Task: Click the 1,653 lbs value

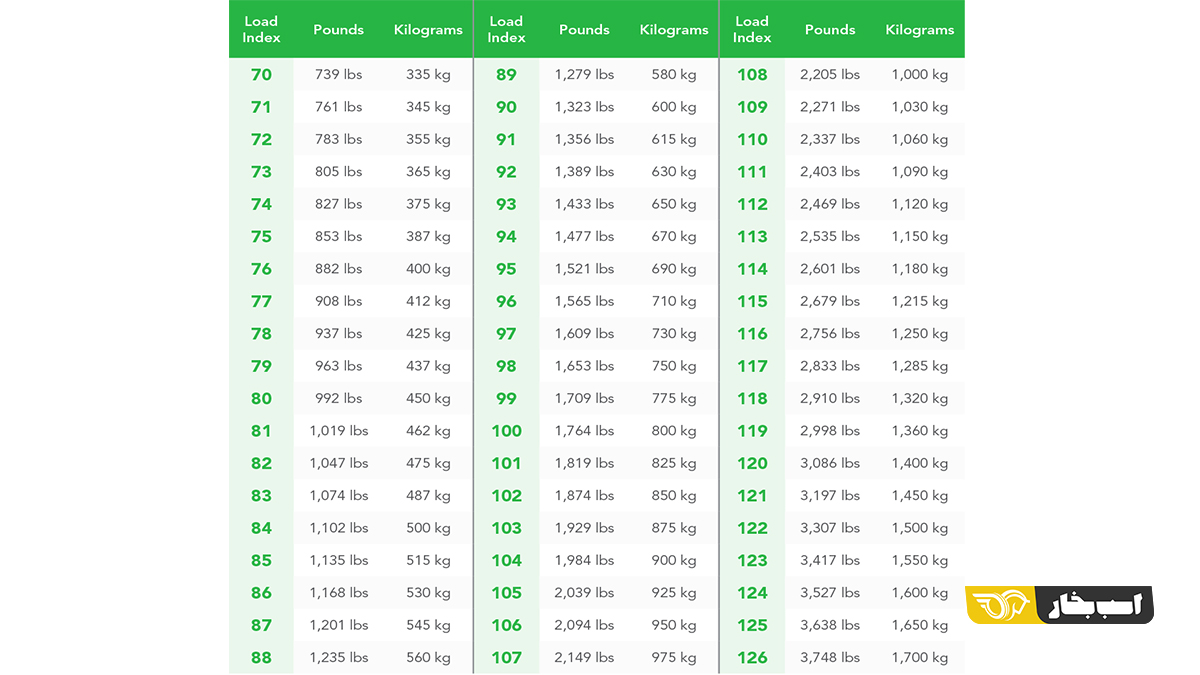Action: pos(584,366)
